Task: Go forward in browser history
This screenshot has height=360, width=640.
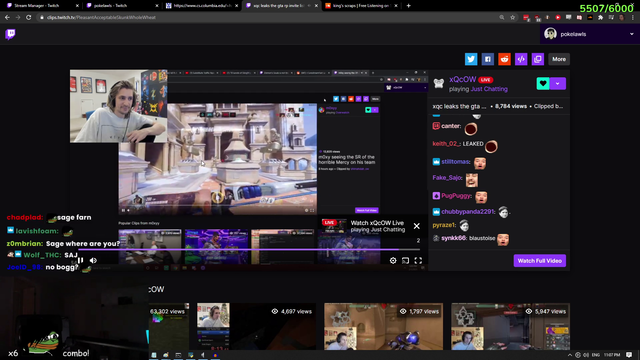Action: click(18, 18)
